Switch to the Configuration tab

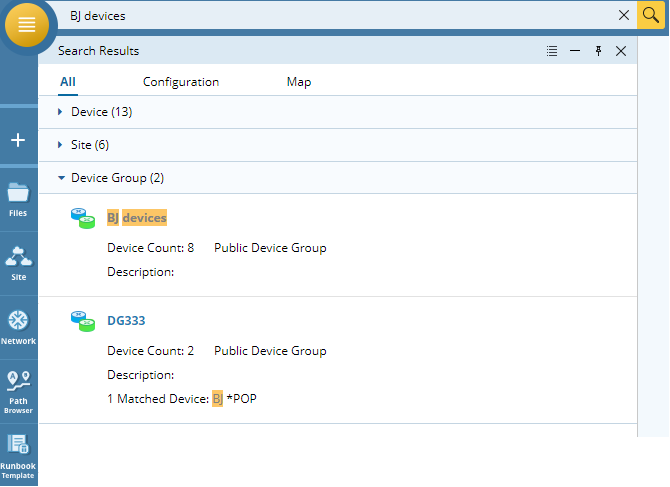coord(181,82)
